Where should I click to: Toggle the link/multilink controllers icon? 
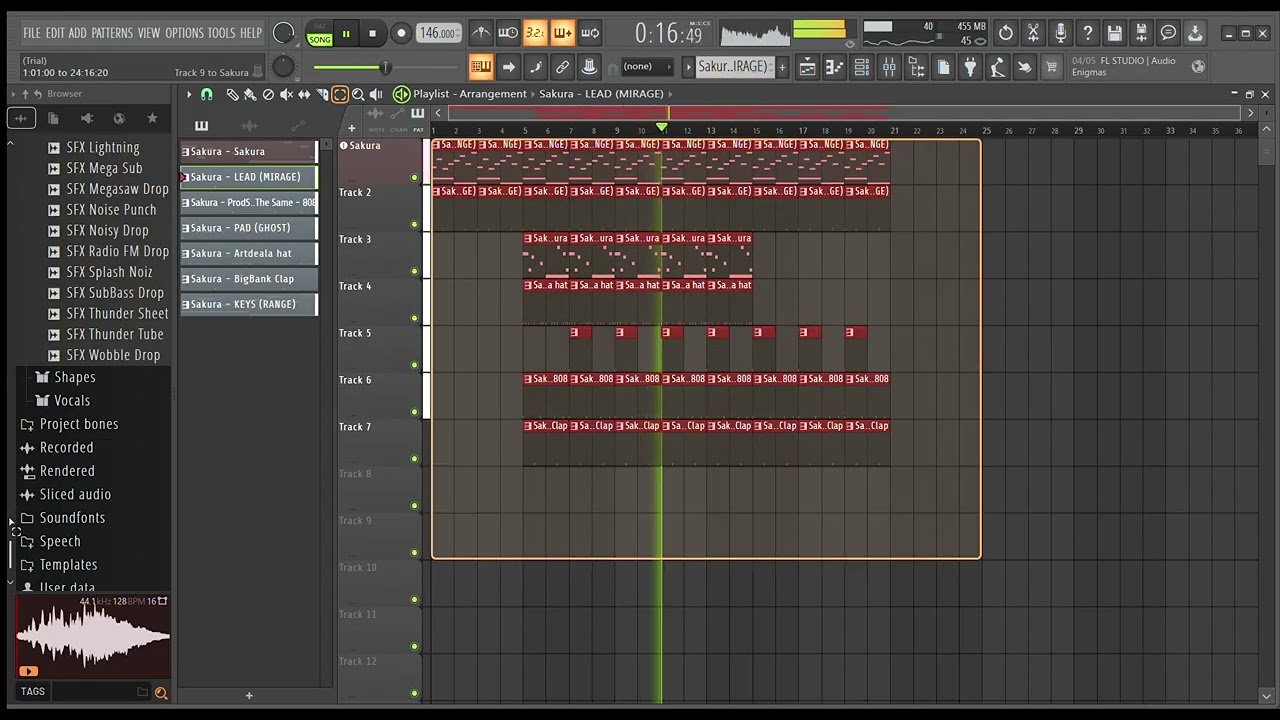pyautogui.click(x=562, y=67)
